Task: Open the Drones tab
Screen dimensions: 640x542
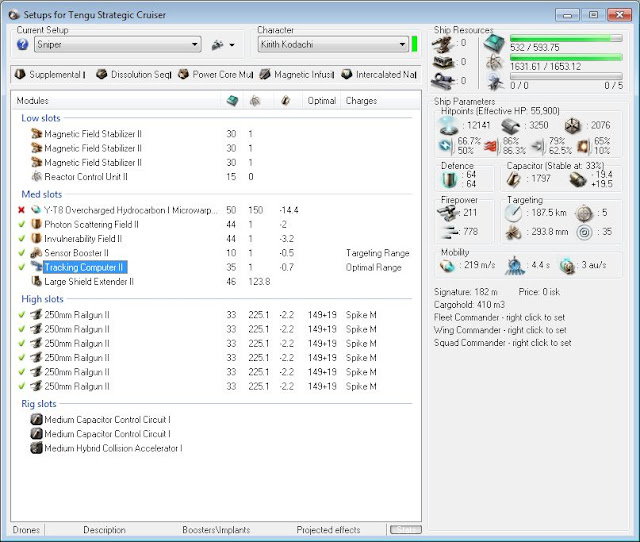Action: click(26, 530)
